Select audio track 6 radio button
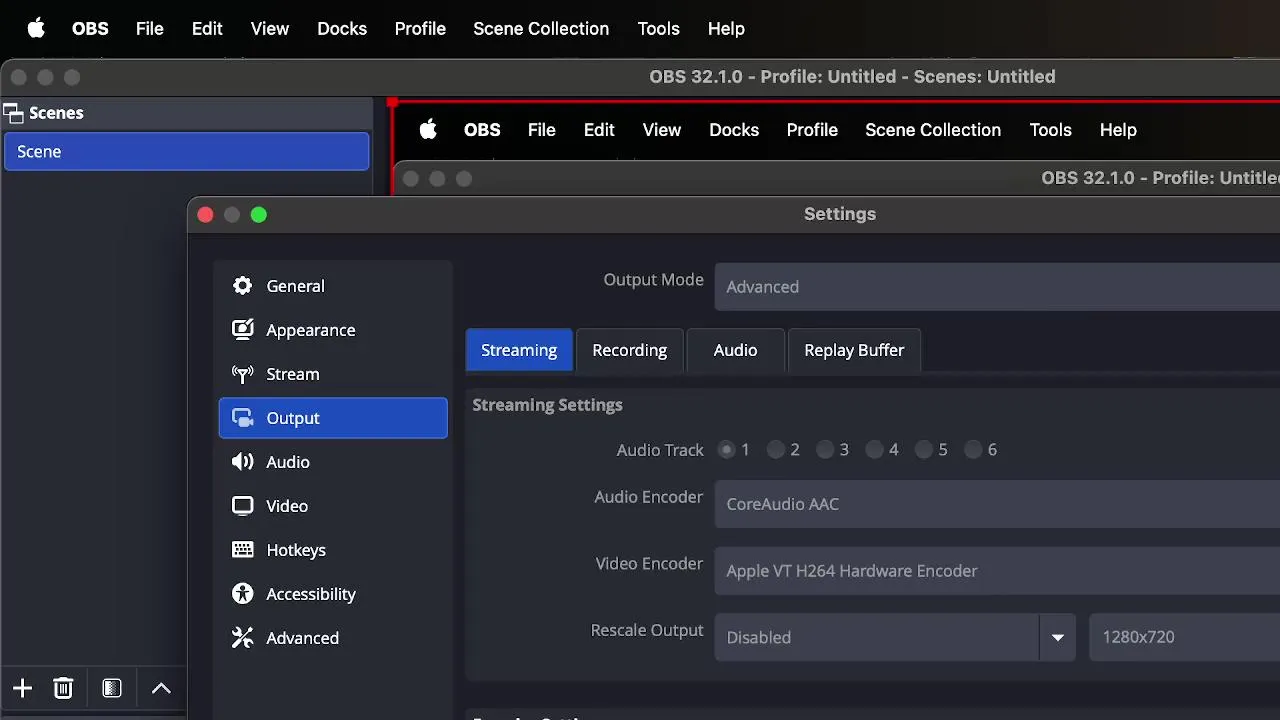Image resolution: width=1280 pixels, height=720 pixels. [x=973, y=450]
